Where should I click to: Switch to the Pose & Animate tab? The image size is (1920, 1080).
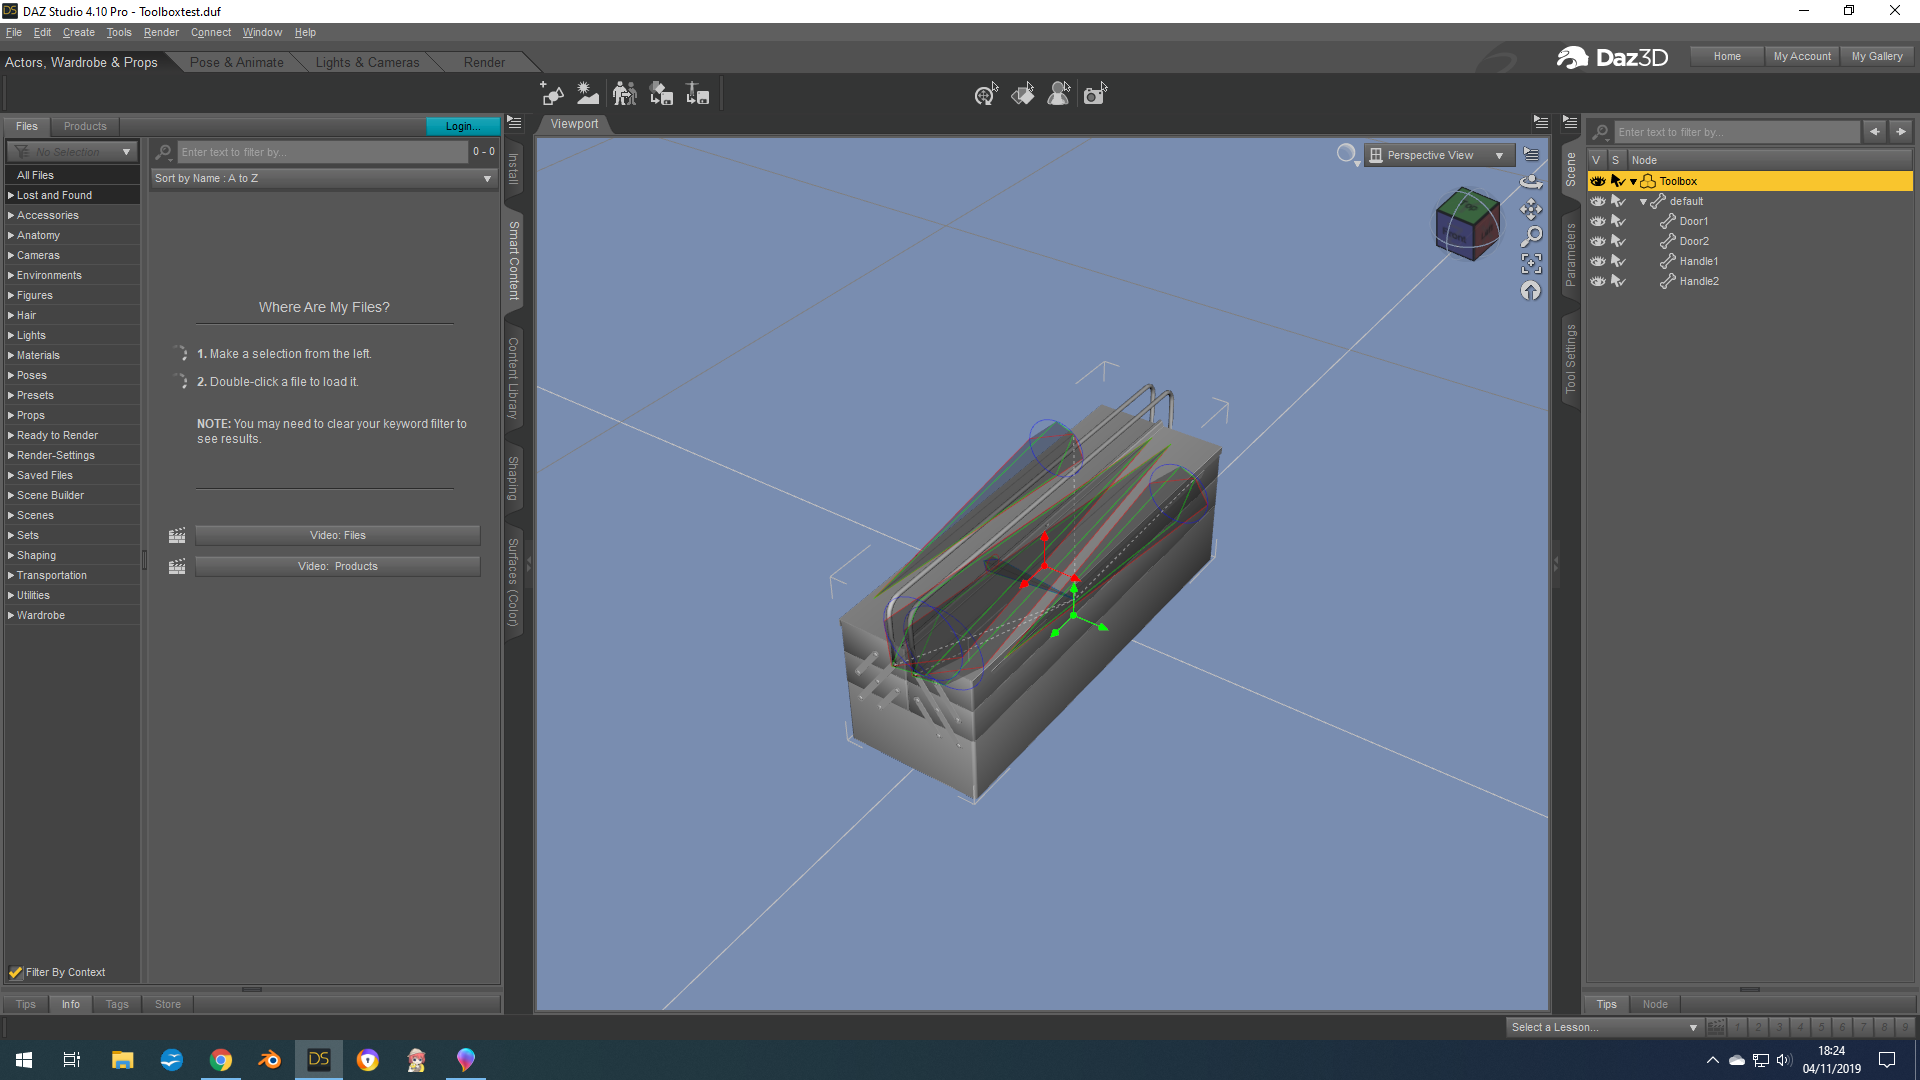tap(236, 62)
